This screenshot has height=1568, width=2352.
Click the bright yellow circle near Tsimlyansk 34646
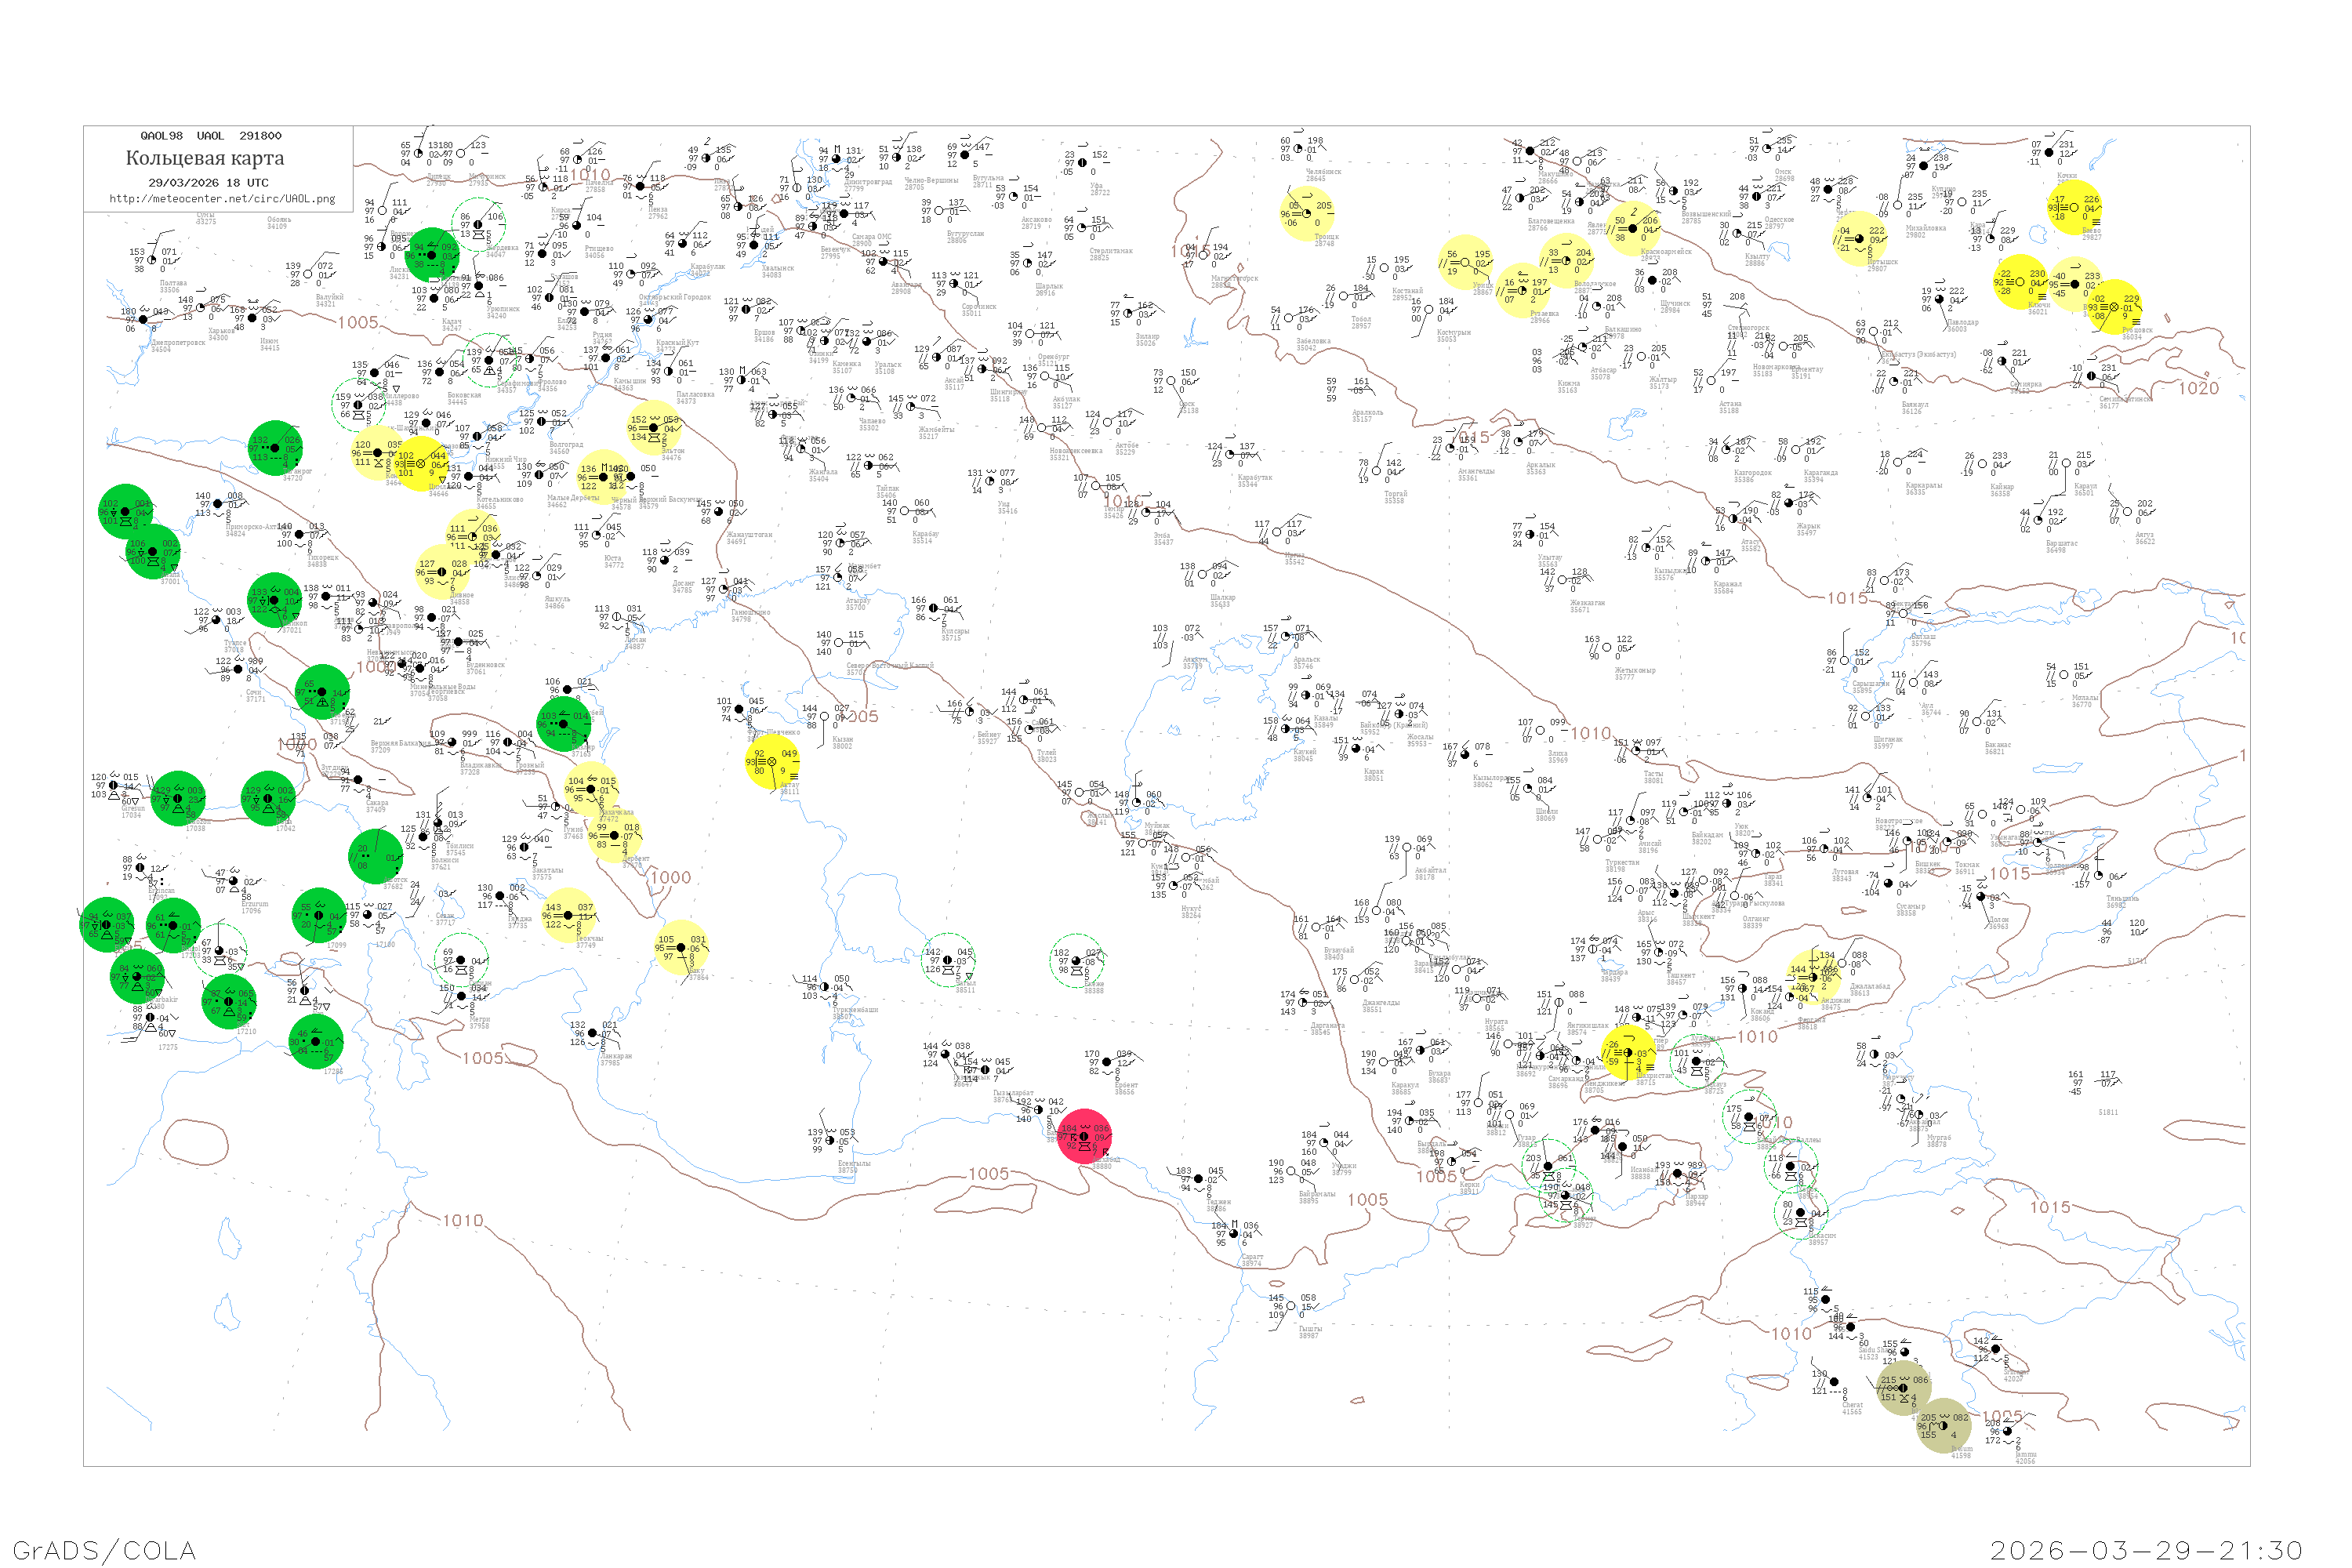[421, 463]
